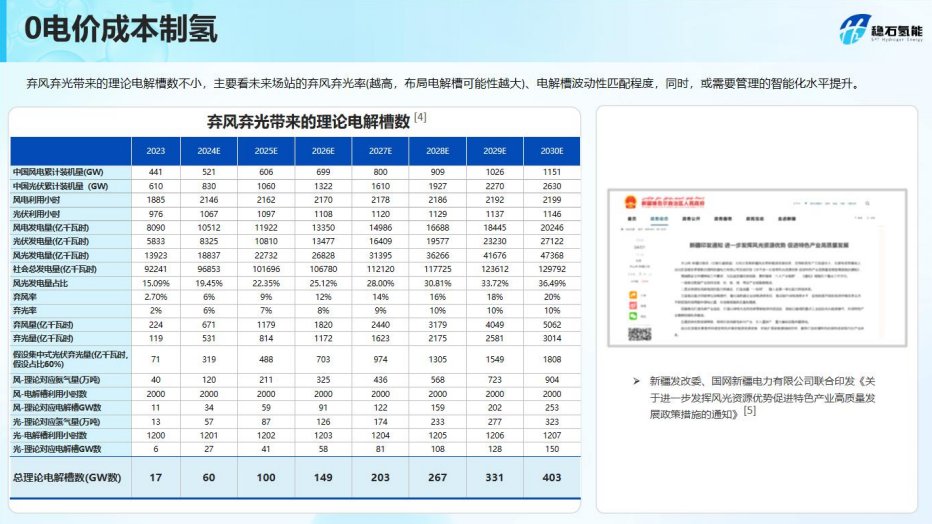Open footnote reference [5] after the policy caption
Screen dimensions: 932x524
click(x=750, y=410)
